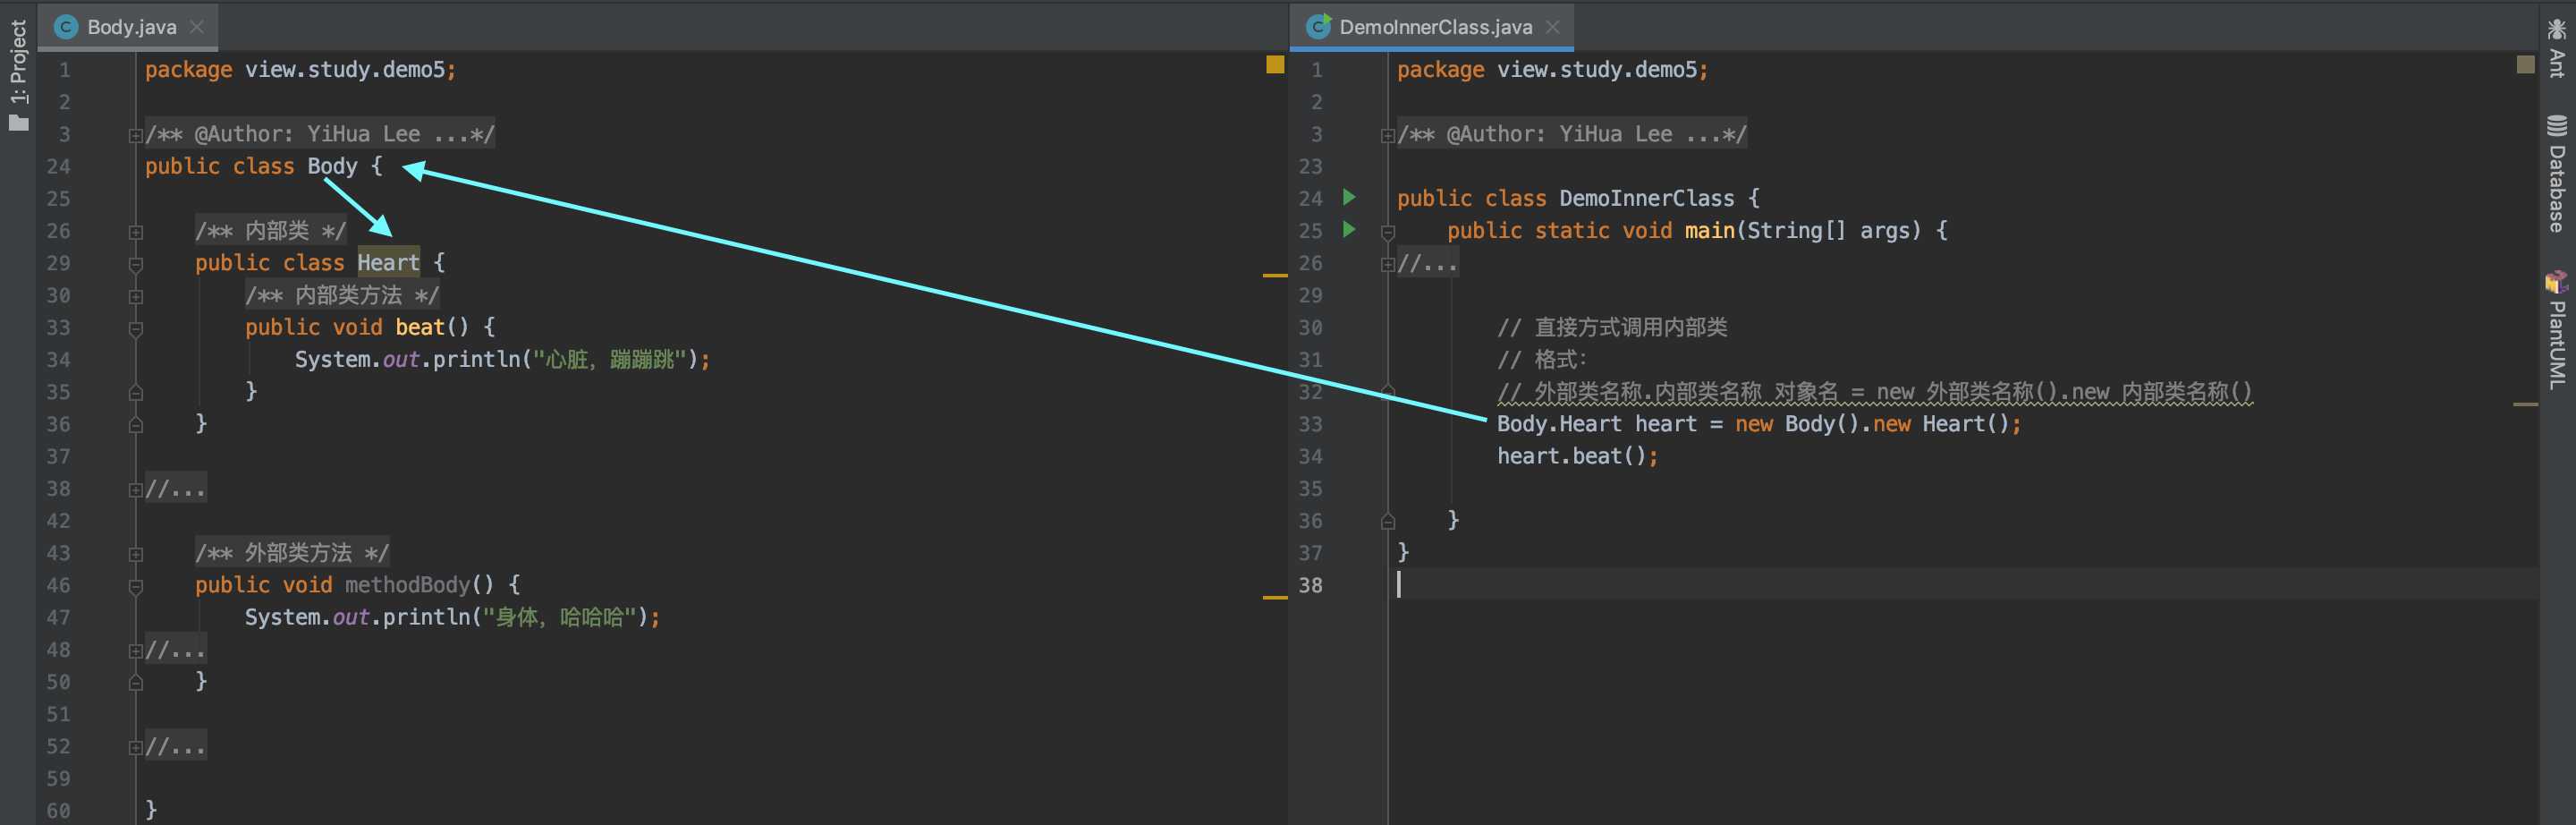2576x825 pixels.
Task: Click the string "身体，哈哈哈"
Action: pos(558,617)
